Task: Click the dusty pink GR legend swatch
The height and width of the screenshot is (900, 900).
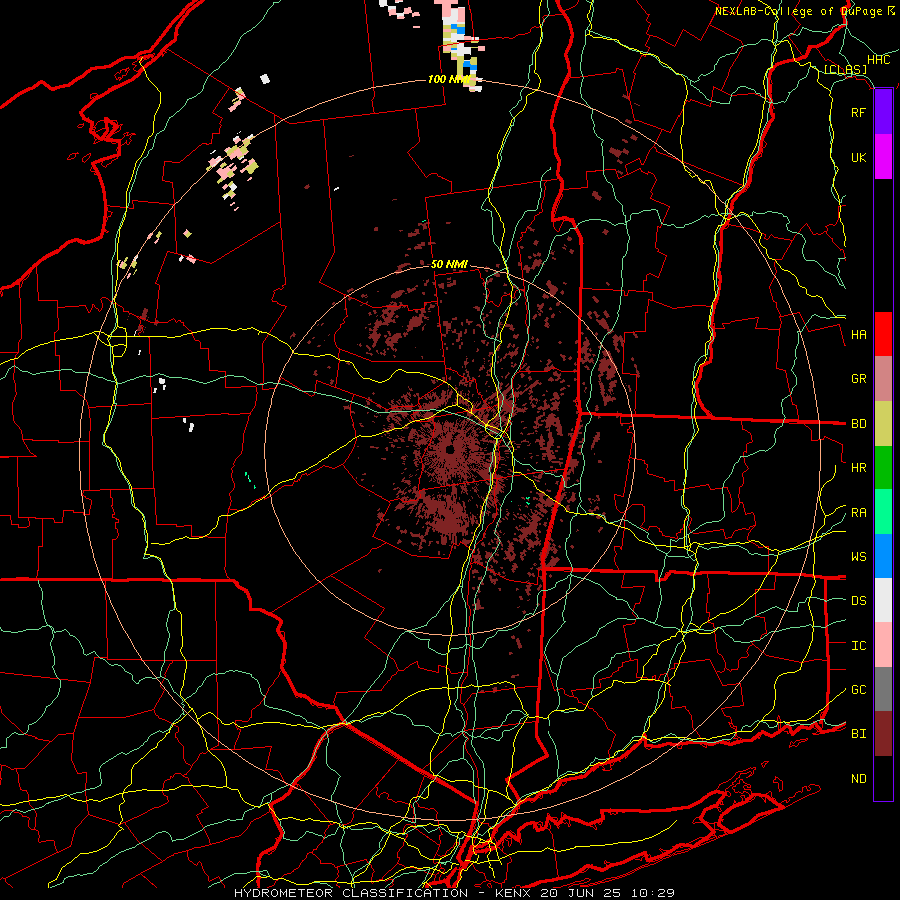Action: tap(883, 379)
